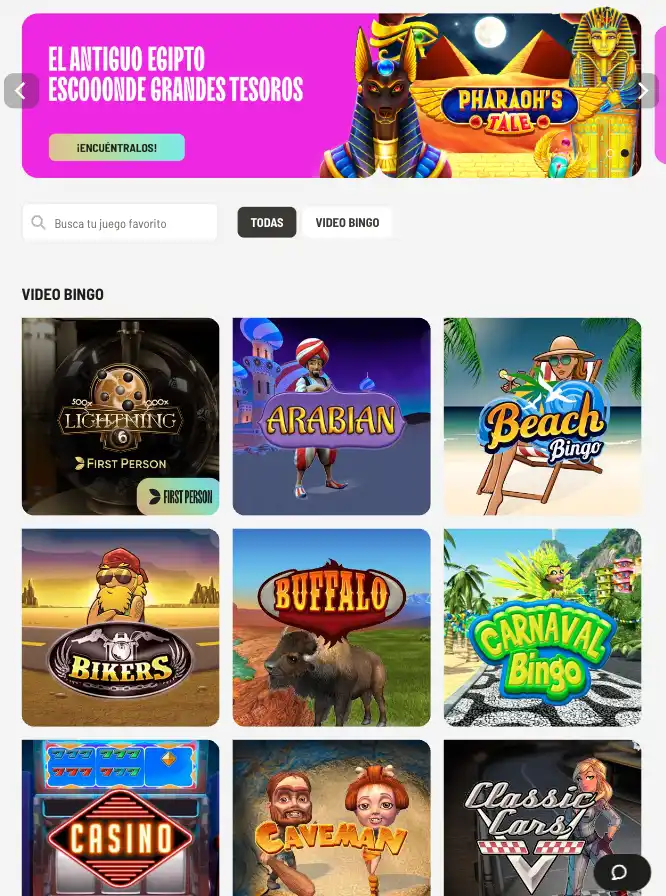Open the Lightning 6 First Person game
Viewport: 666px width, 896px height.
(121, 417)
